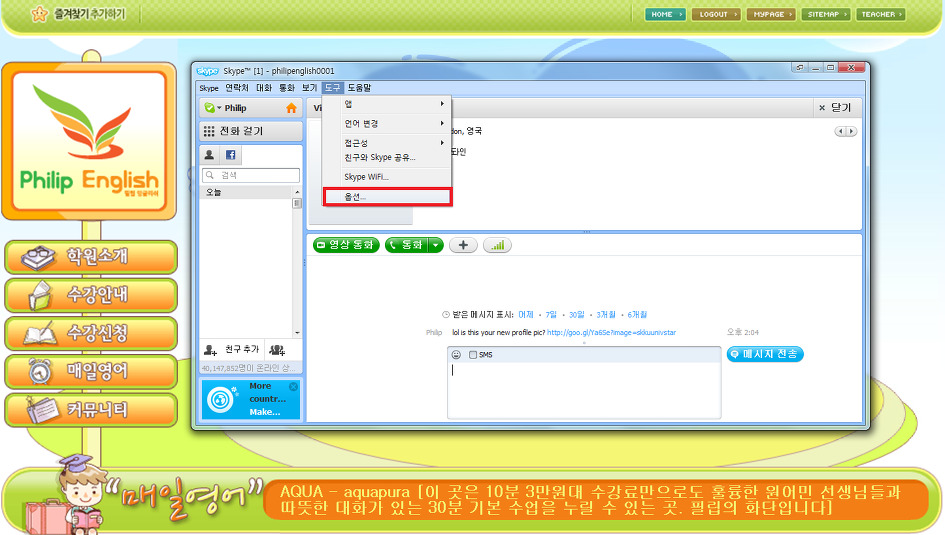The width and height of the screenshot is (945, 535).
Task: Toggle the SMS checkbox
Action: pyautogui.click(x=473, y=355)
